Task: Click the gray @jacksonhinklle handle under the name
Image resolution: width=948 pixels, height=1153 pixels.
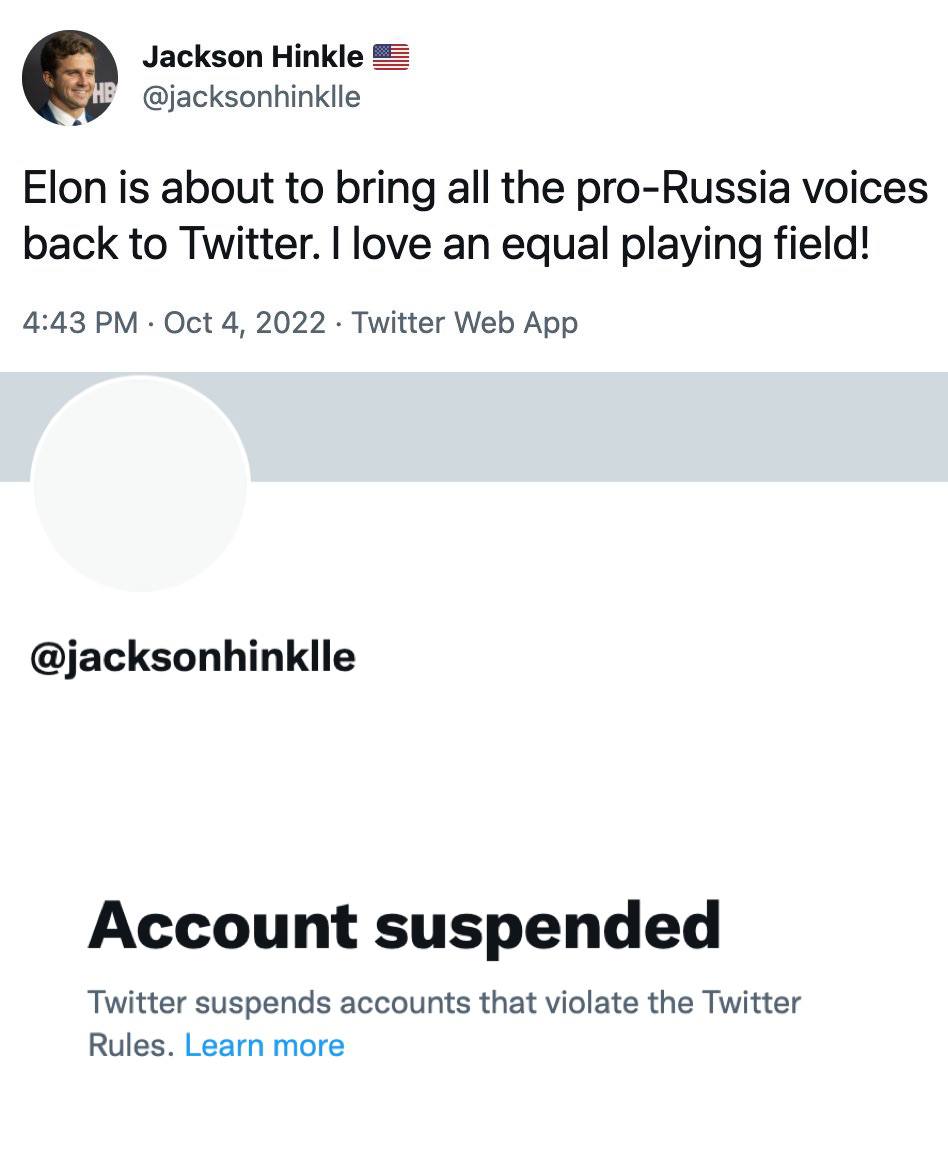Action: coord(251,97)
